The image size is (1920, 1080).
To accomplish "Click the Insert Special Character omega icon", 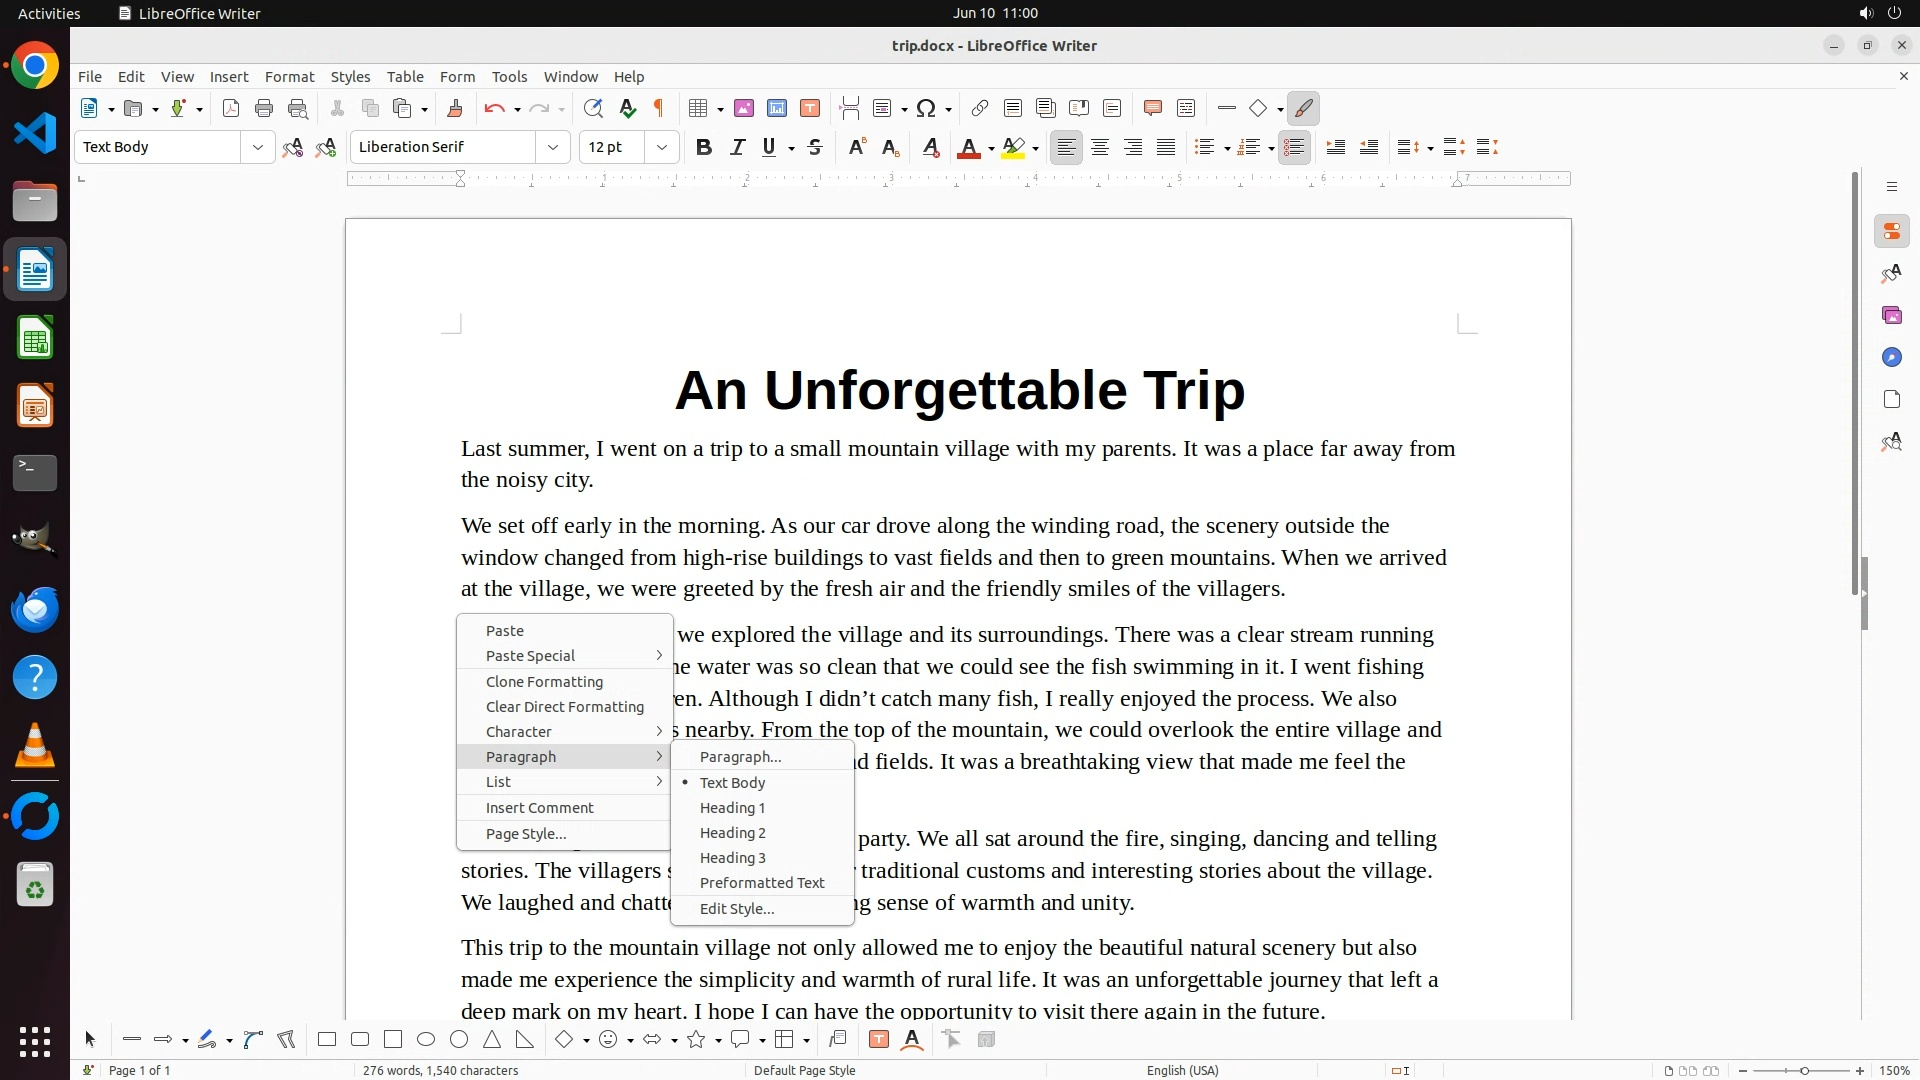I will [x=926, y=109].
